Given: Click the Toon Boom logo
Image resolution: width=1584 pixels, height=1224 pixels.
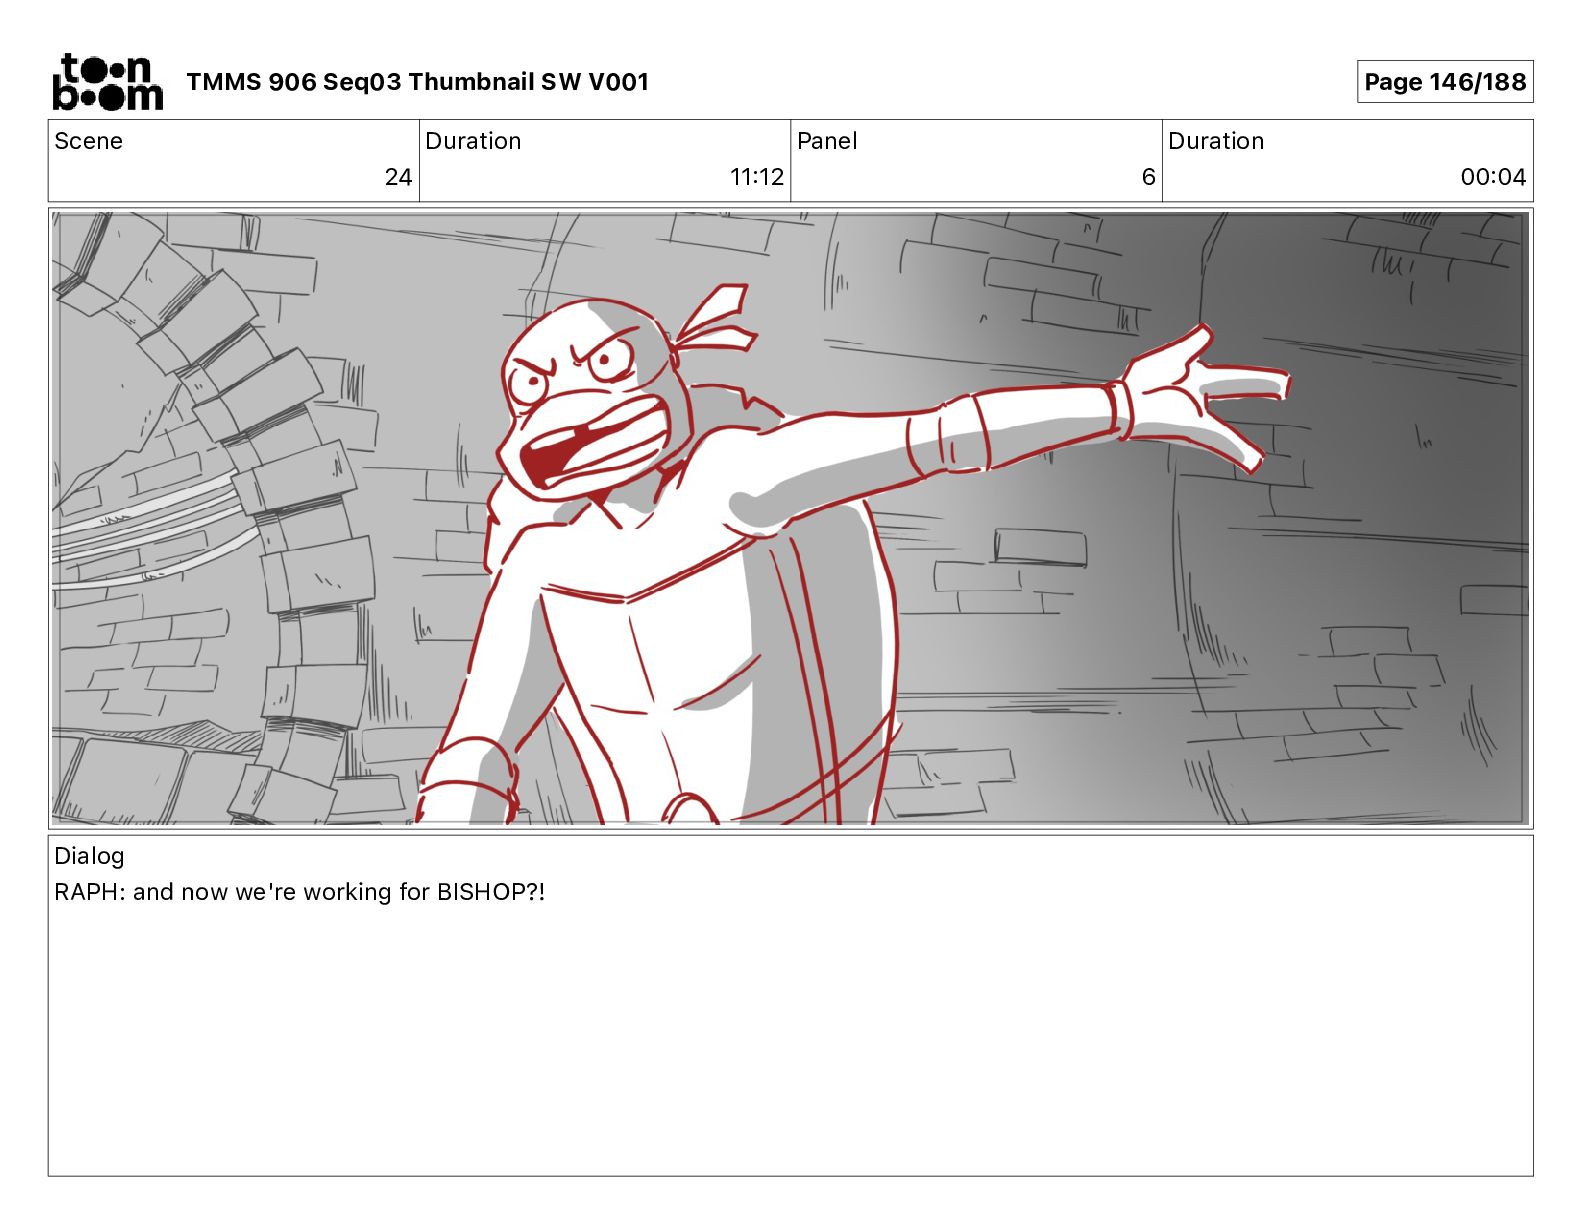Looking at the screenshot, I should [107, 82].
